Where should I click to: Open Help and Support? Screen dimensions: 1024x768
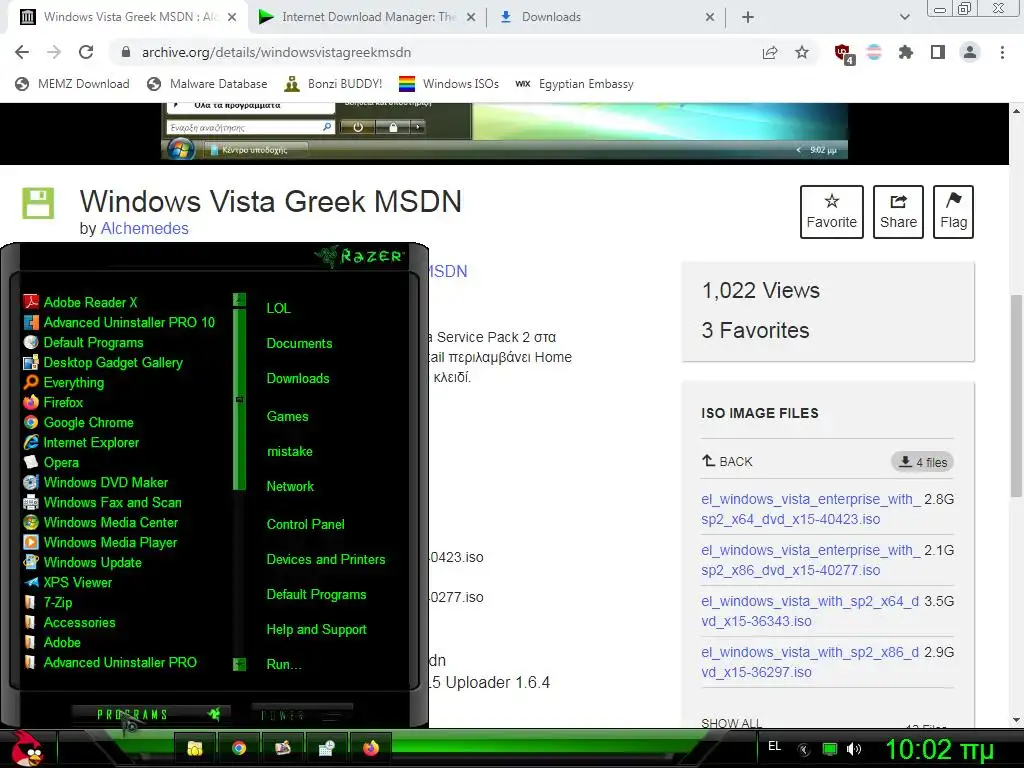click(x=316, y=630)
